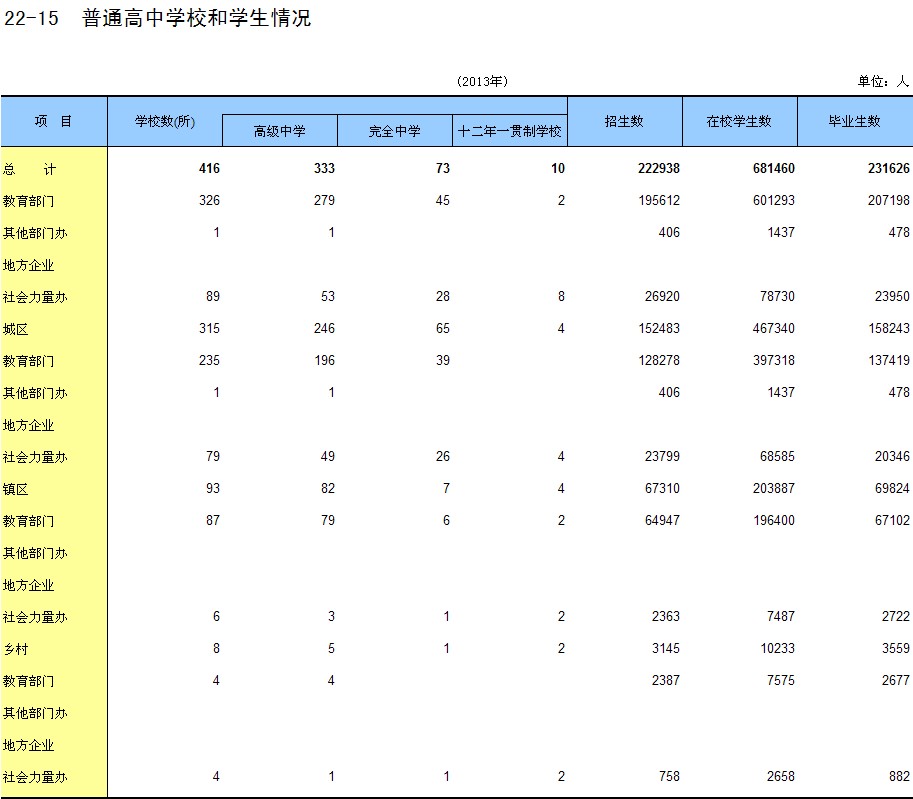Click the cell showing 128278
This screenshot has width=913, height=799.
tap(659, 361)
